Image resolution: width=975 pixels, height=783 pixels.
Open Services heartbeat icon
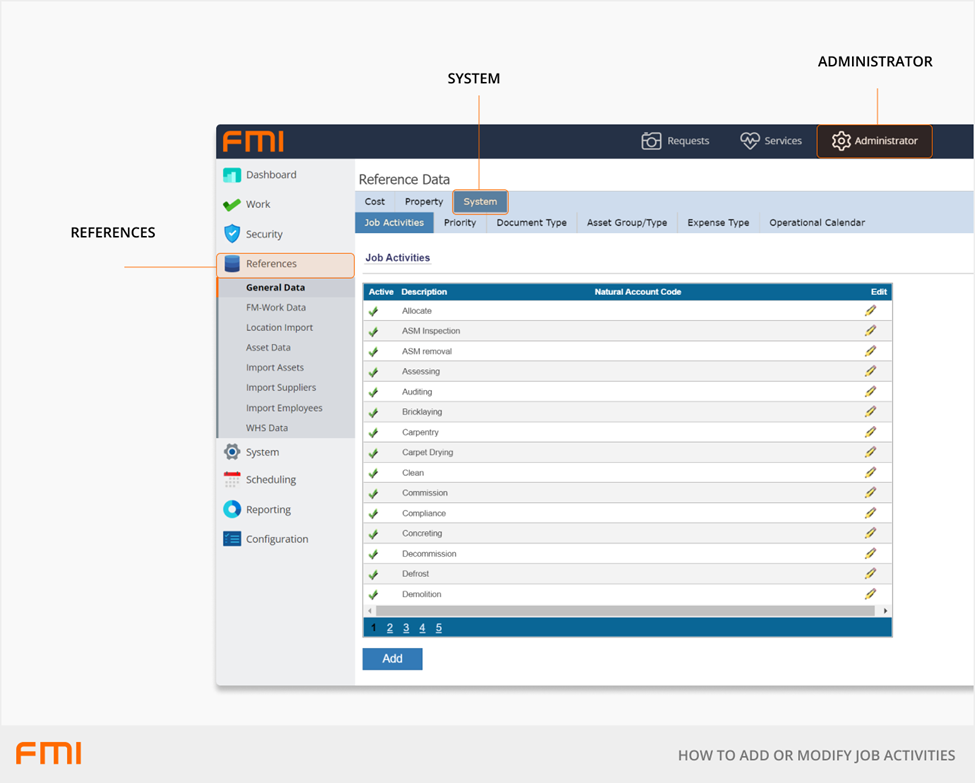click(750, 141)
